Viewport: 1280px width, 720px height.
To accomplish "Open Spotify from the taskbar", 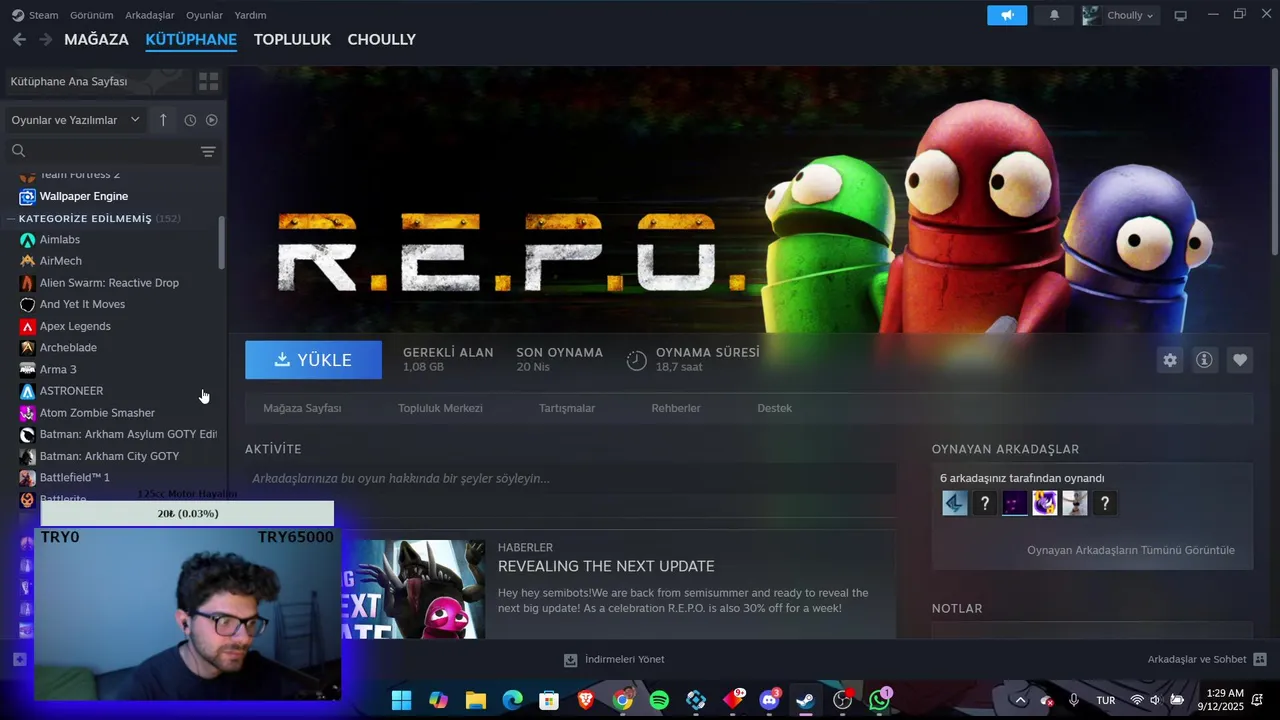I will [659, 700].
